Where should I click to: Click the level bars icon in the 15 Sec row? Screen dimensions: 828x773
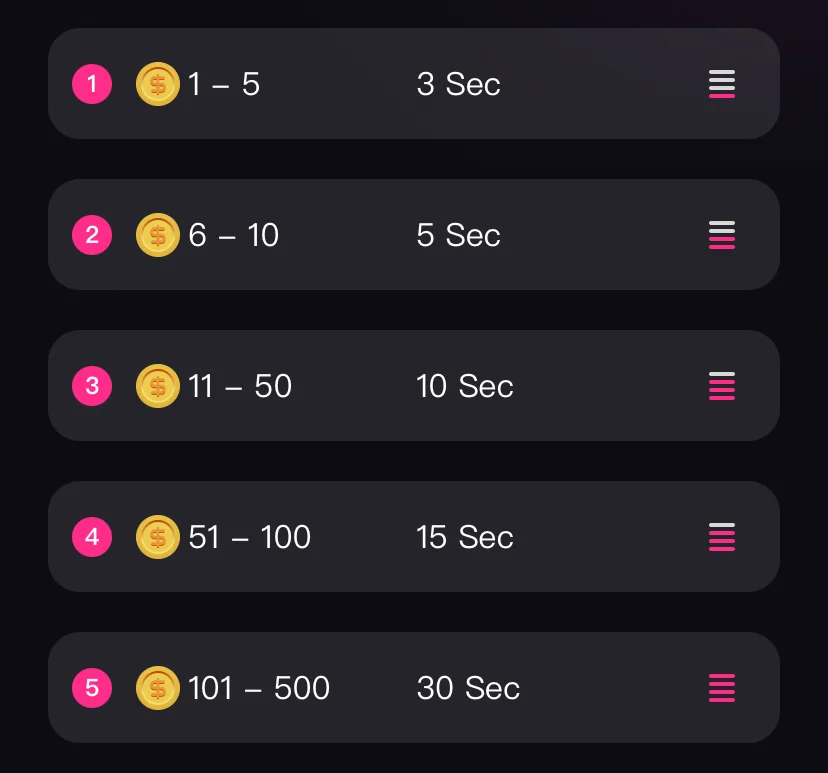tap(722, 537)
